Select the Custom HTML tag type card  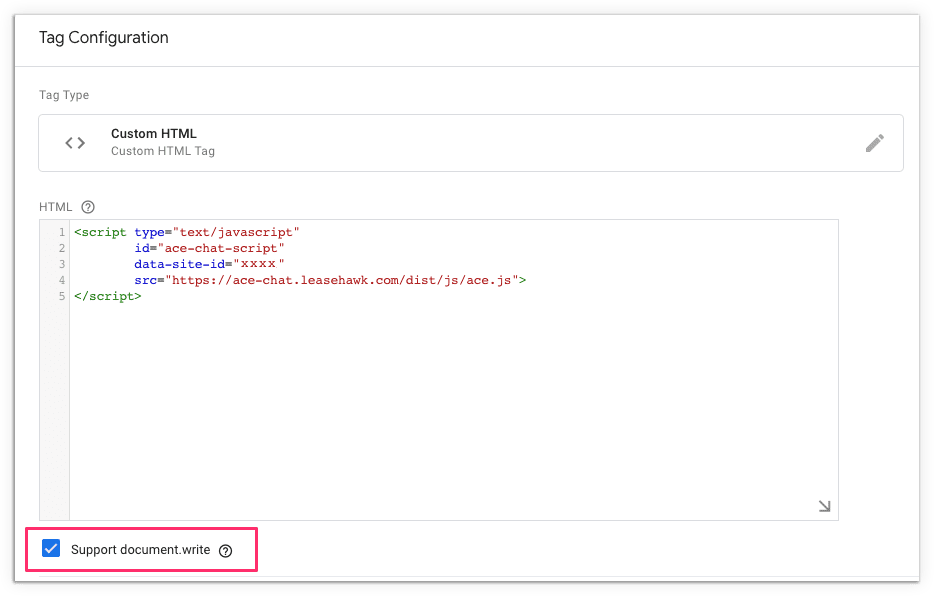click(x=471, y=143)
